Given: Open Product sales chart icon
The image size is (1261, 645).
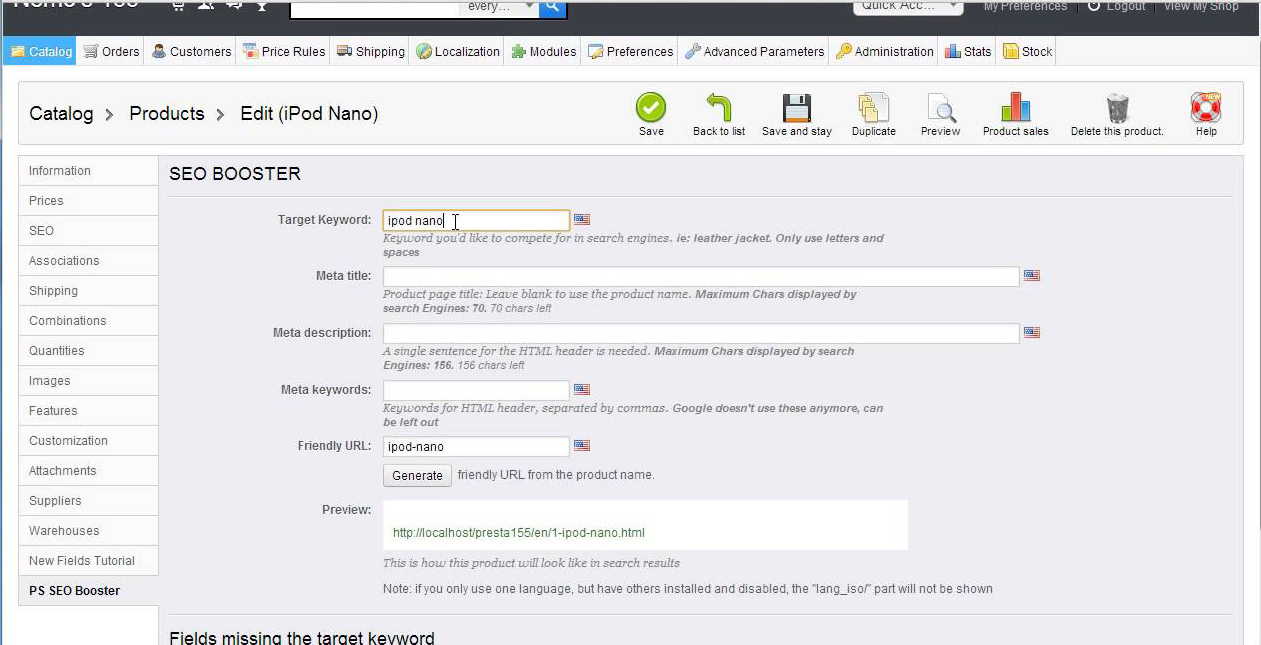Looking at the screenshot, I should [1015, 108].
